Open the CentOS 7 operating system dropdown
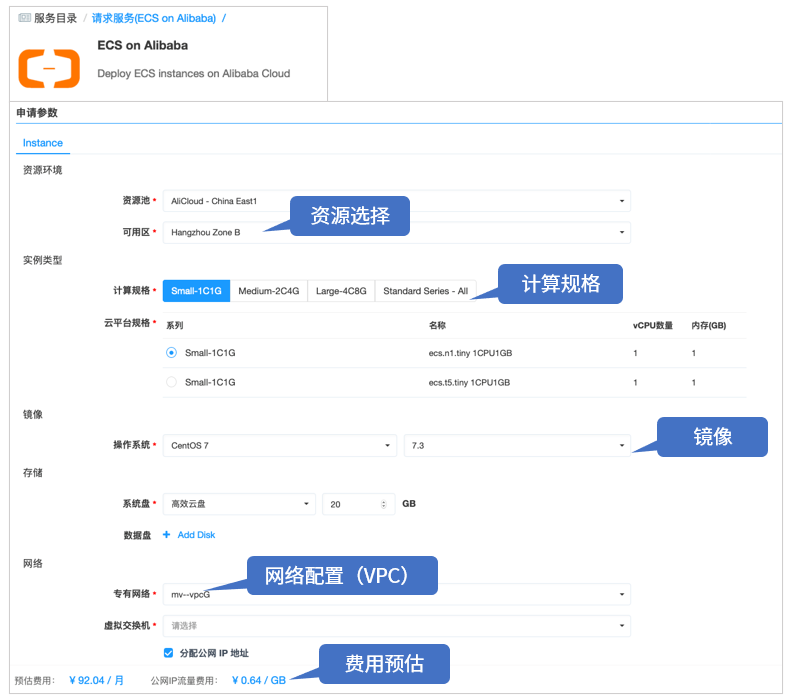791x700 pixels. [279, 445]
